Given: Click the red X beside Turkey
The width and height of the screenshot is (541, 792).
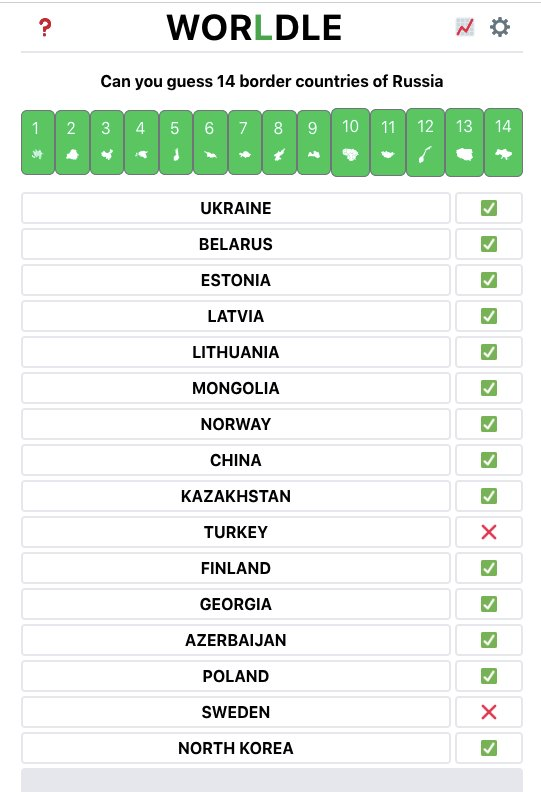Looking at the screenshot, I should tap(488, 532).
